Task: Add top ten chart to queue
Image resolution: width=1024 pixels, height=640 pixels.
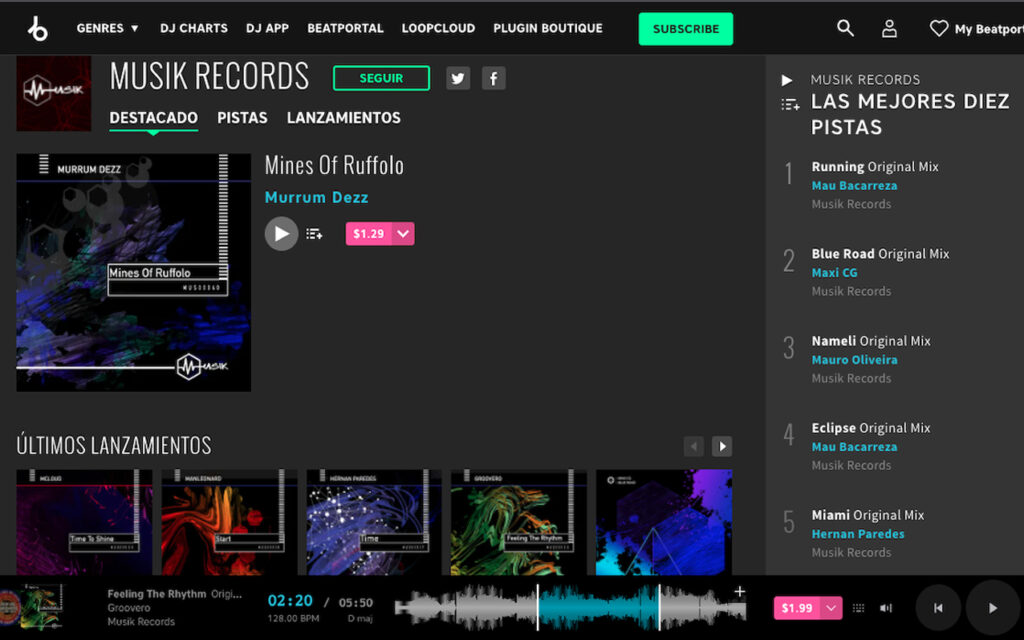Action: pos(790,104)
